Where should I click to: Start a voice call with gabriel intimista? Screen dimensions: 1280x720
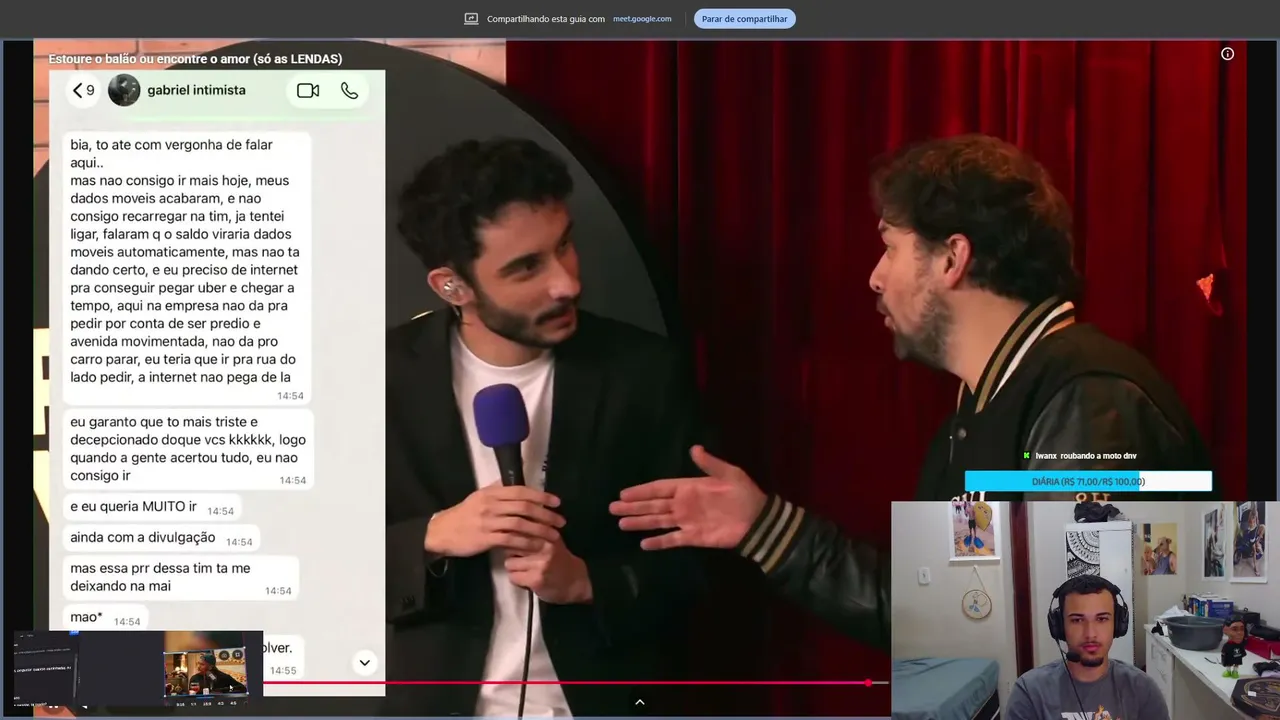349,90
